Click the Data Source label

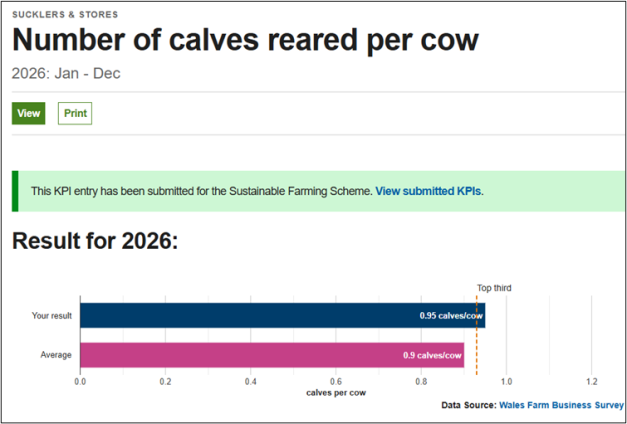point(468,405)
